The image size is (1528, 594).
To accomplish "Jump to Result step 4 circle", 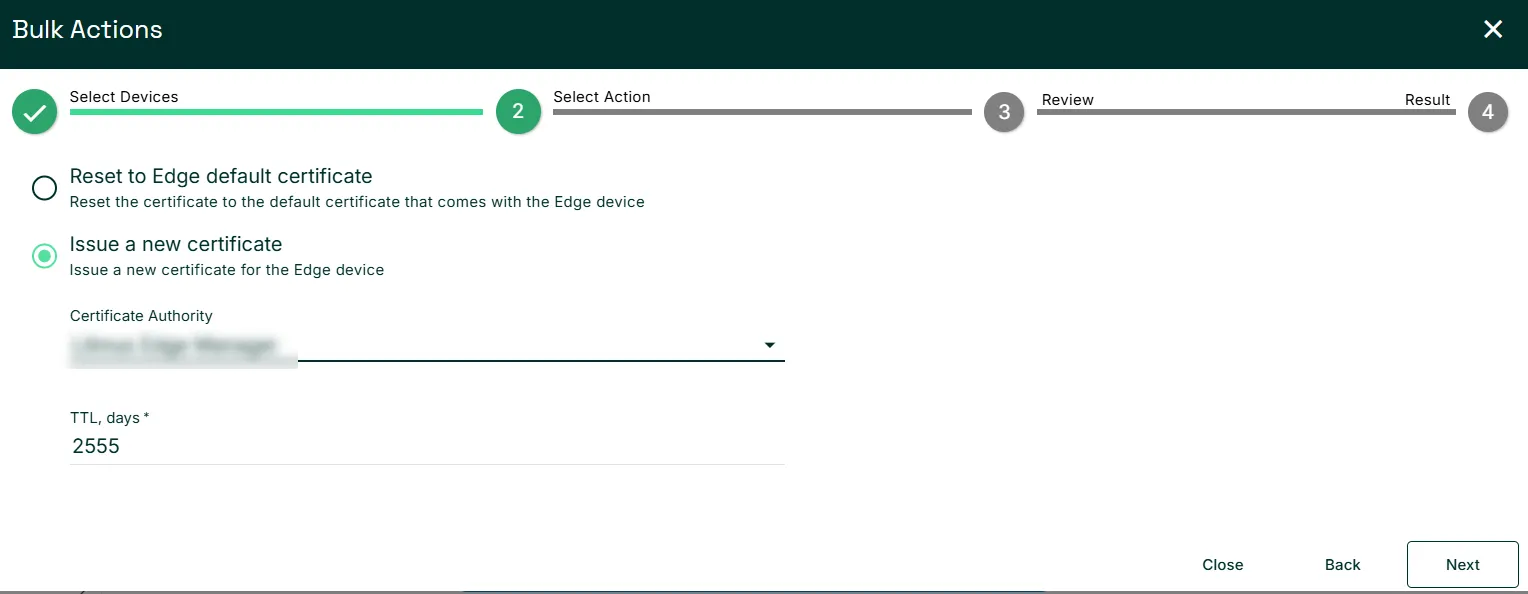I will tap(1488, 113).
